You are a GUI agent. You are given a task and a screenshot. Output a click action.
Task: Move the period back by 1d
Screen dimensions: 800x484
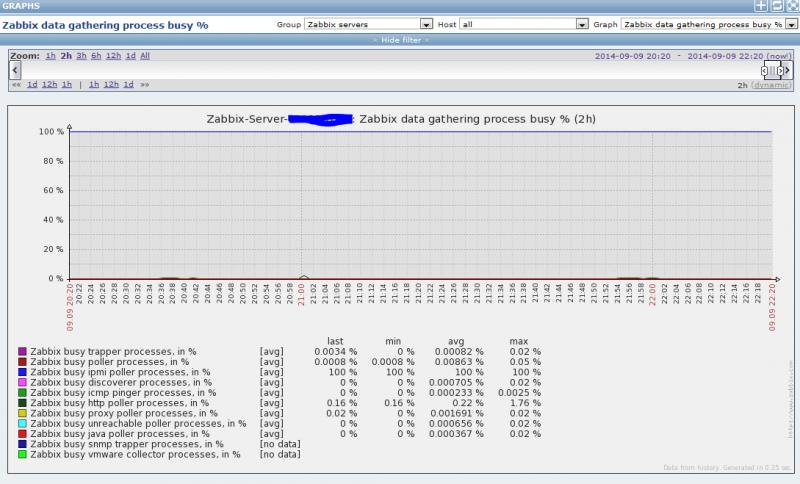32,84
